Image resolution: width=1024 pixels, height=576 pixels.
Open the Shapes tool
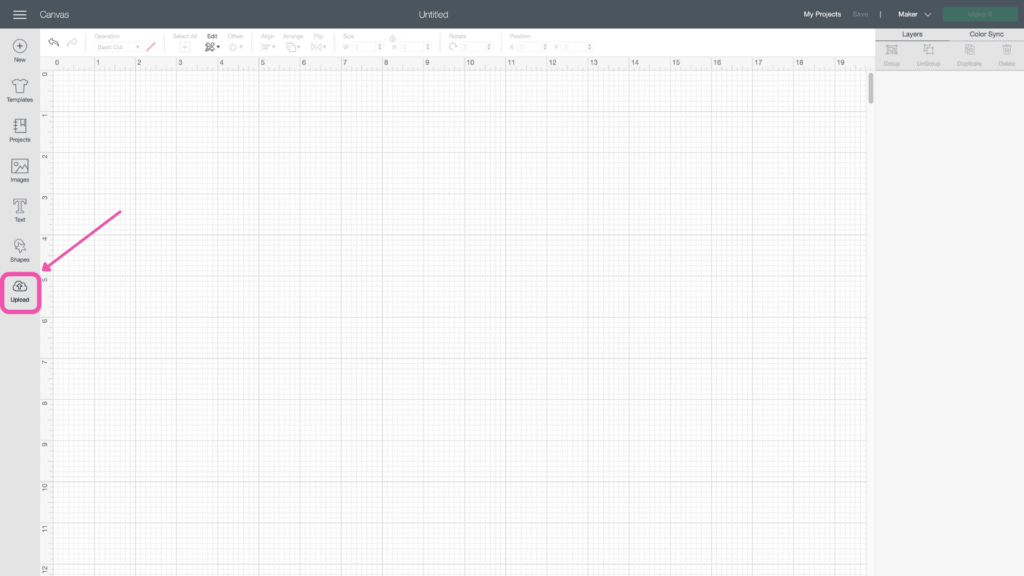(20, 250)
